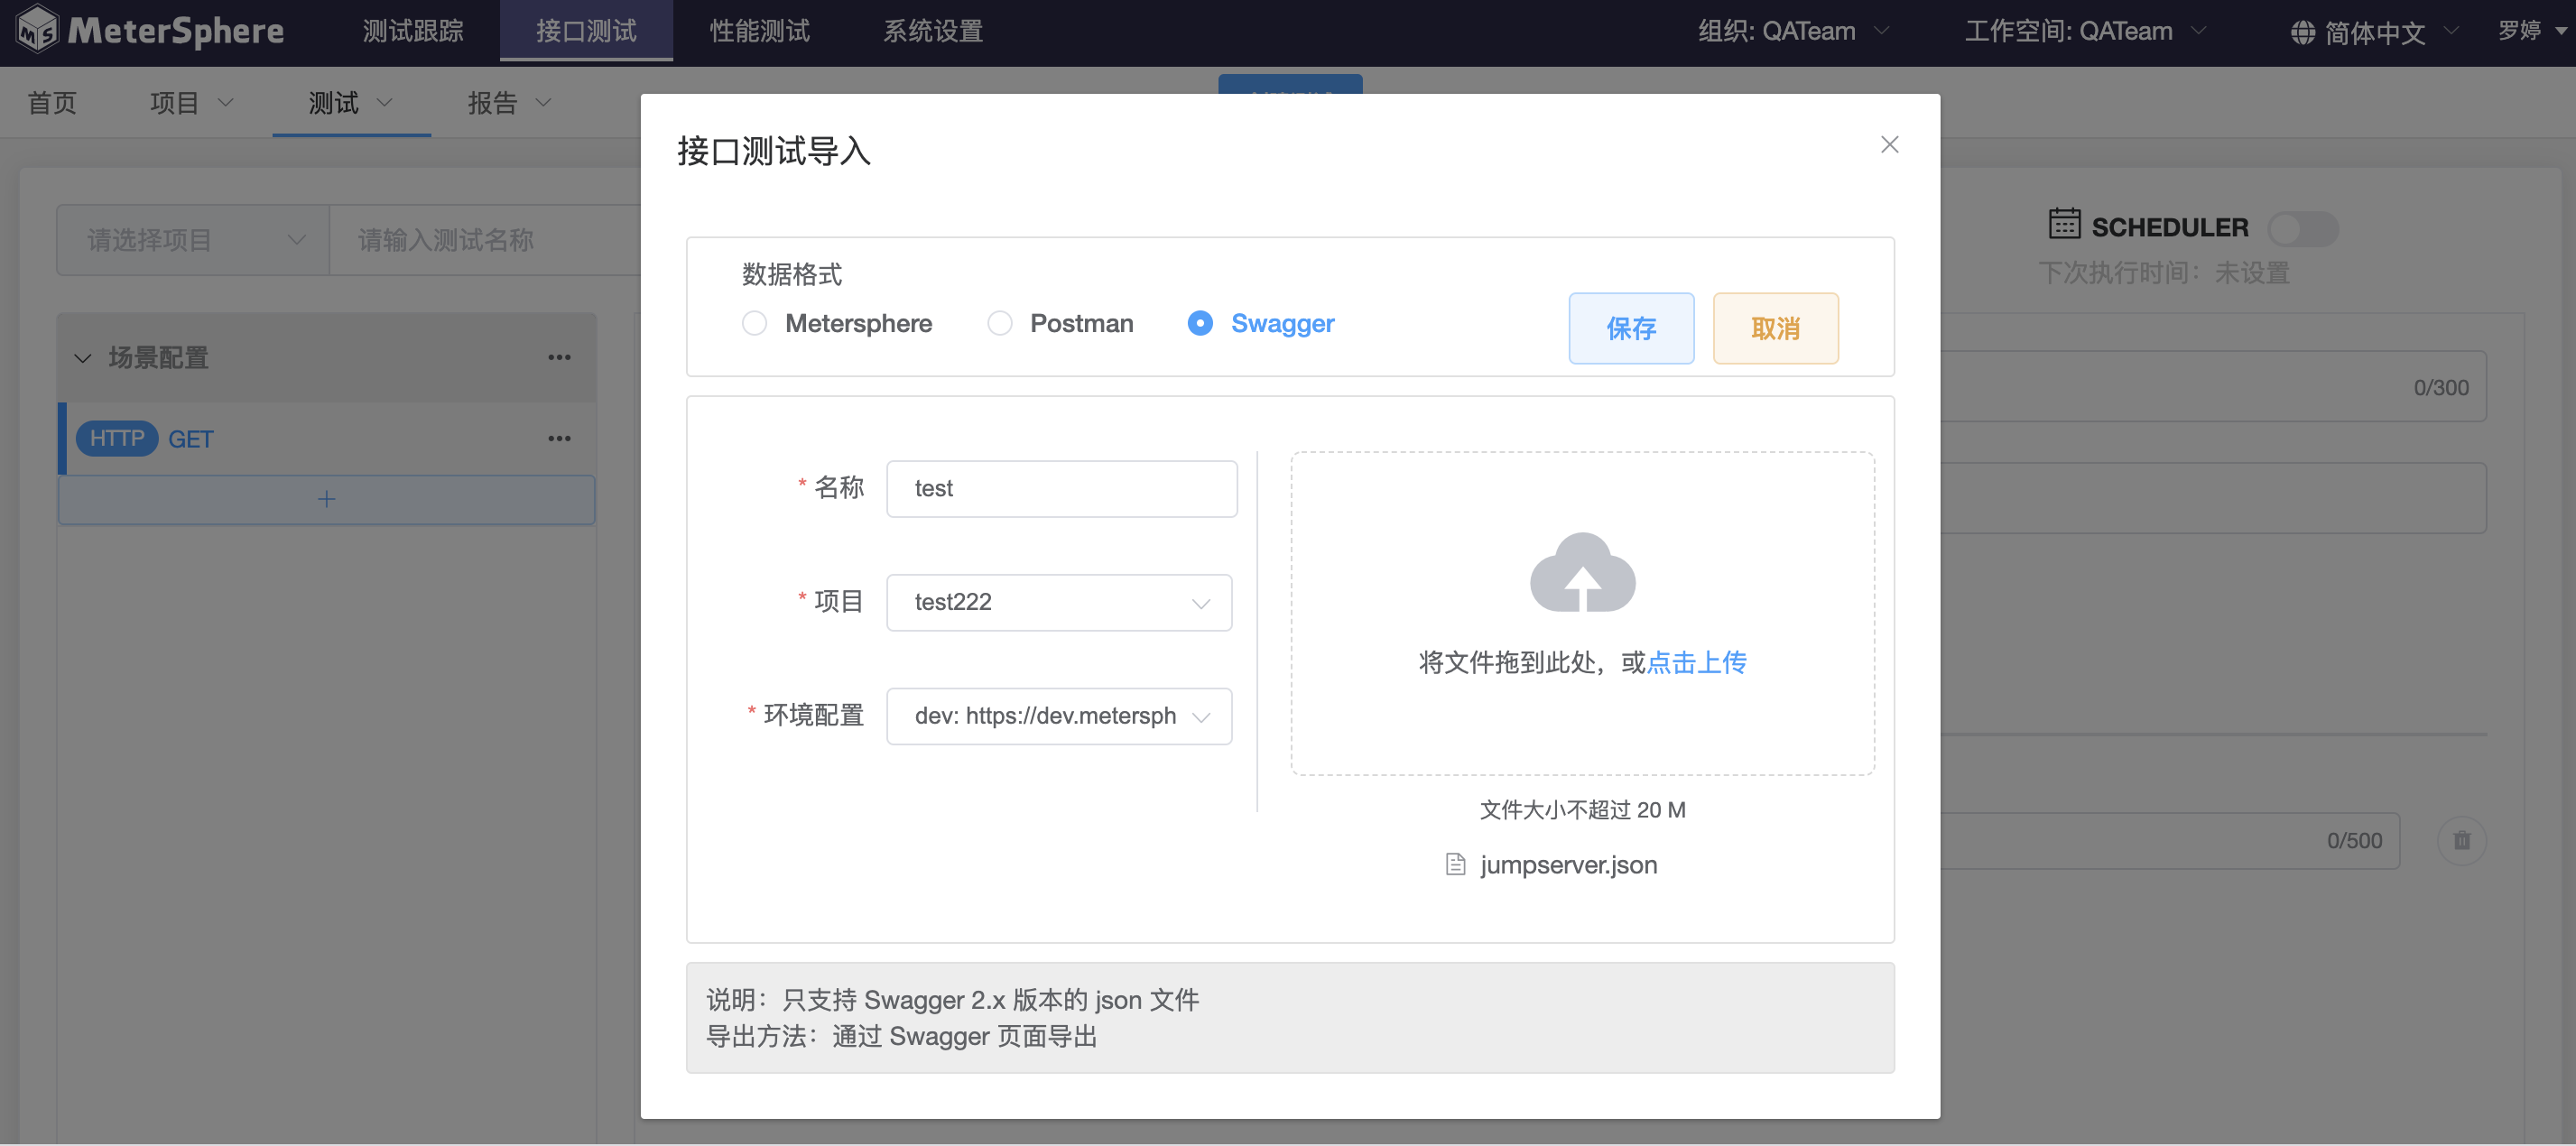
Task: Click the trash delete icon
Action: coord(2461,840)
